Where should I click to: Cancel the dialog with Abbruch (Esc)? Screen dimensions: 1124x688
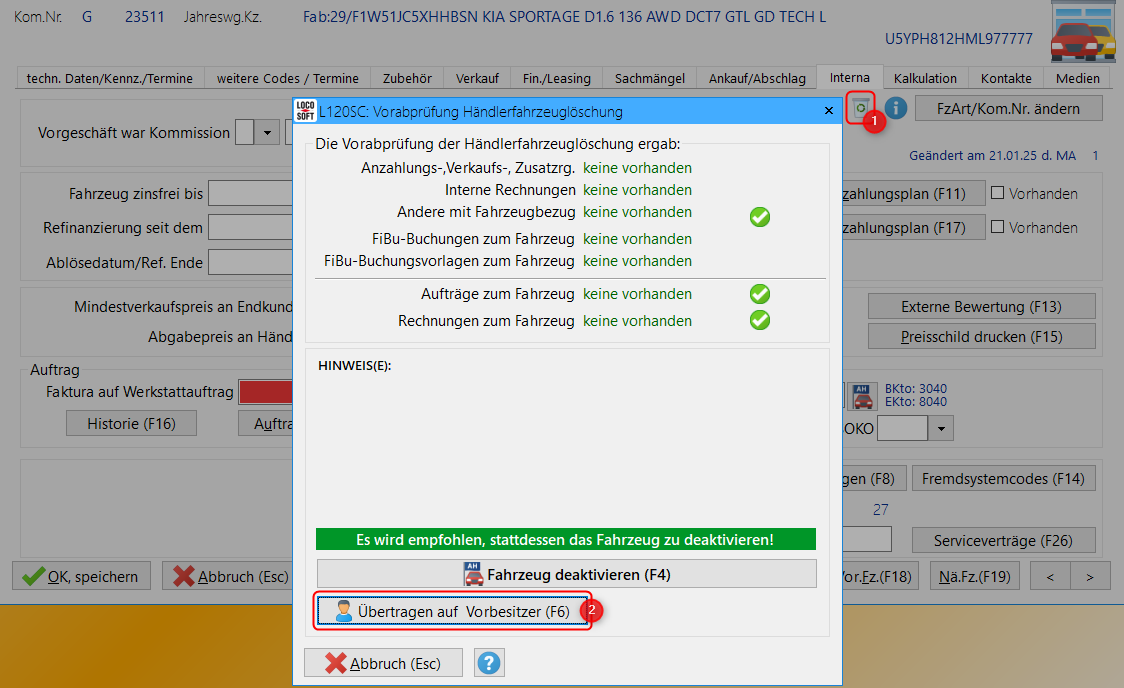[384, 663]
